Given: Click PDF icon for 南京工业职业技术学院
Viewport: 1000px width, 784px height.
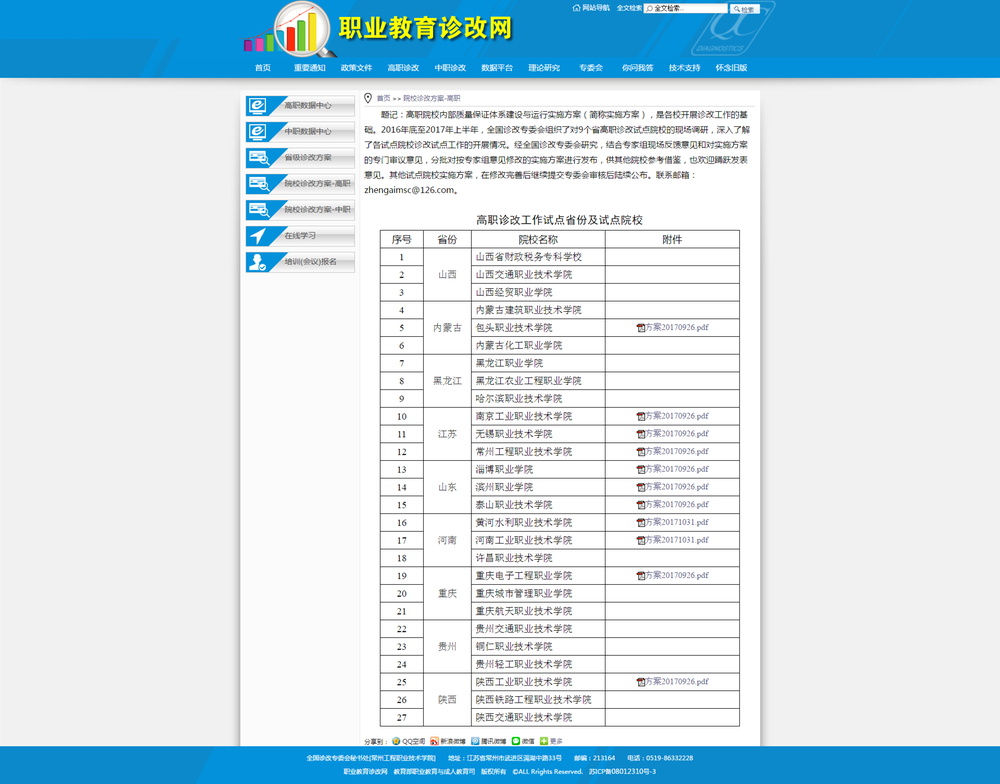Looking at the screenshot, I should click(641, 417).
